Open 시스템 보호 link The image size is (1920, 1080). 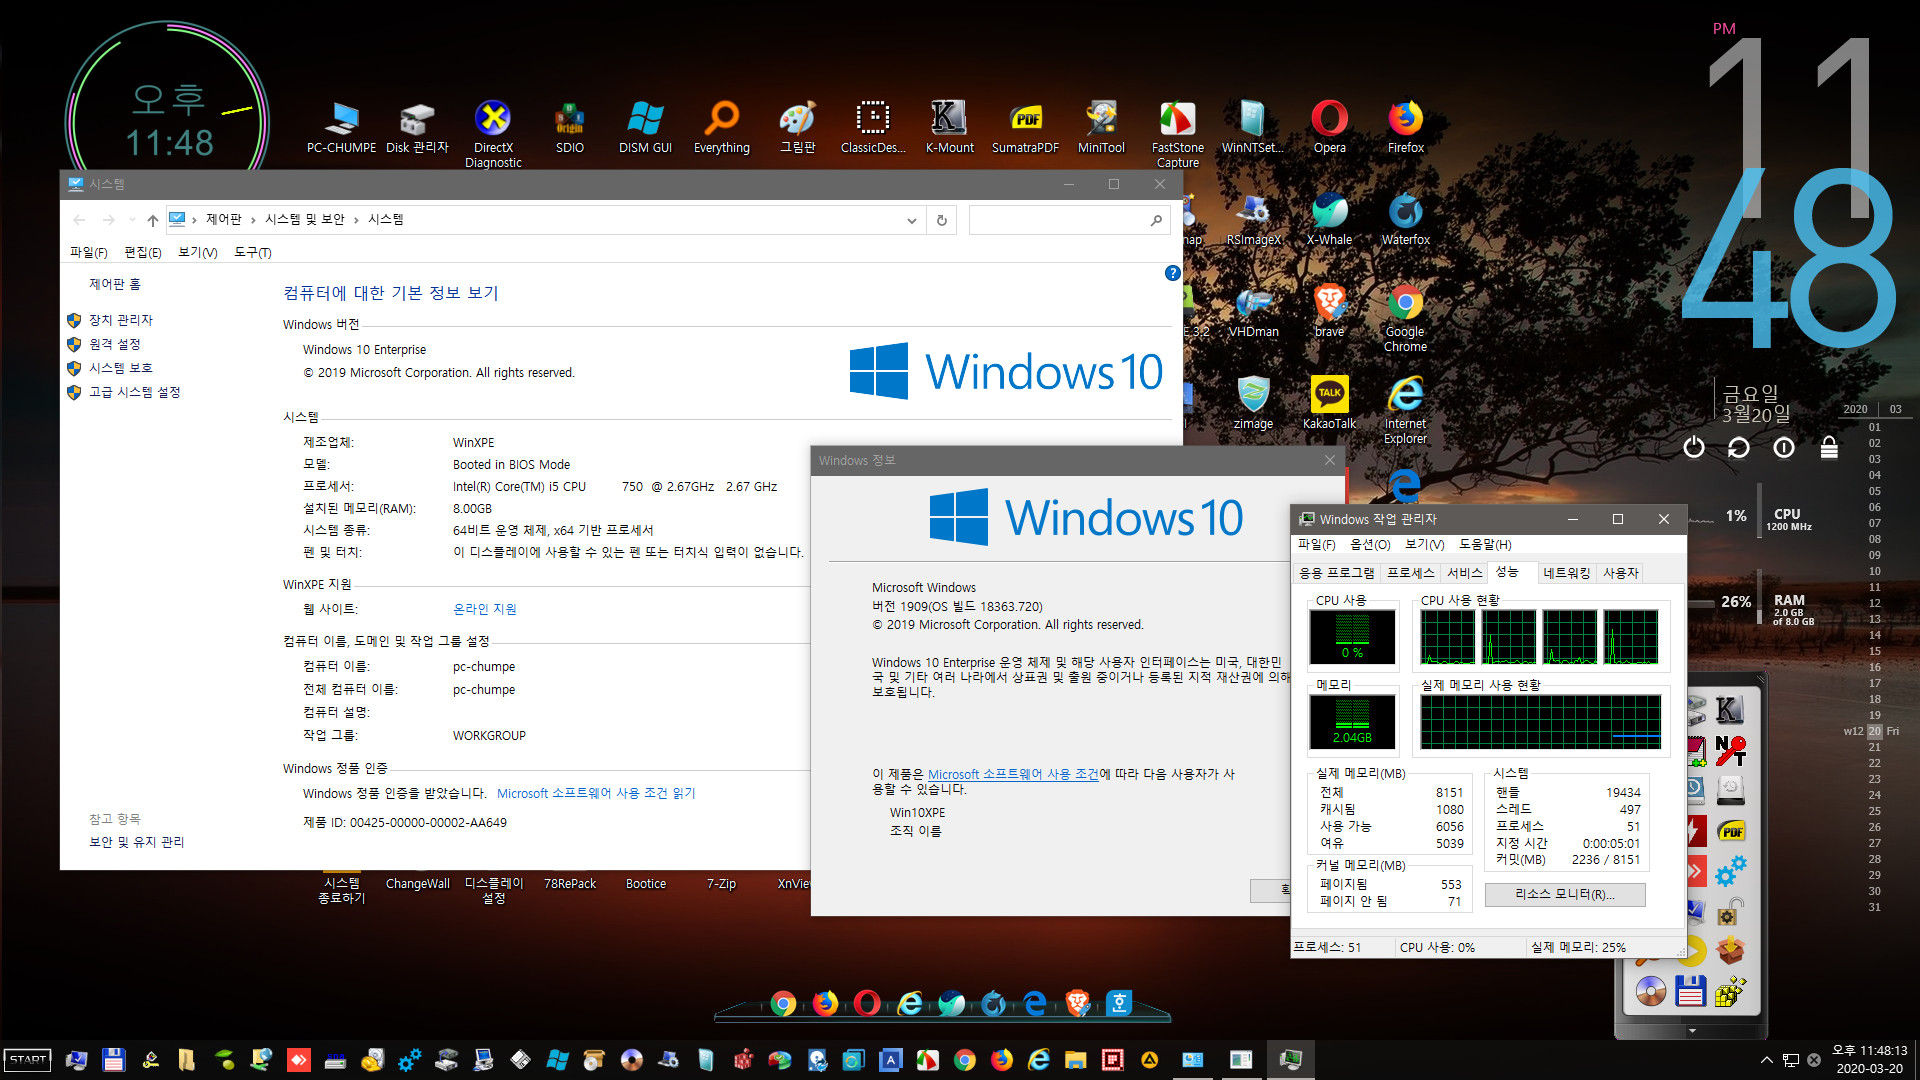(120, 368)
